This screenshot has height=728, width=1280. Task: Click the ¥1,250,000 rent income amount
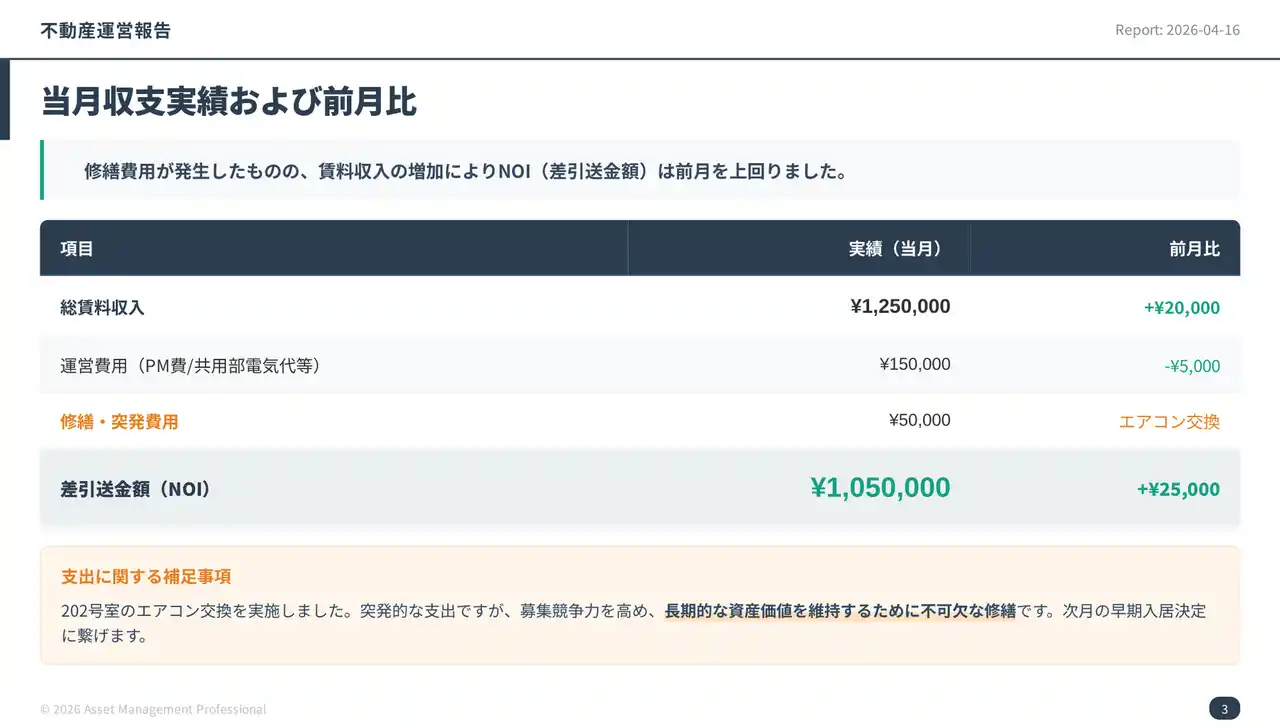tap(900, 306)
